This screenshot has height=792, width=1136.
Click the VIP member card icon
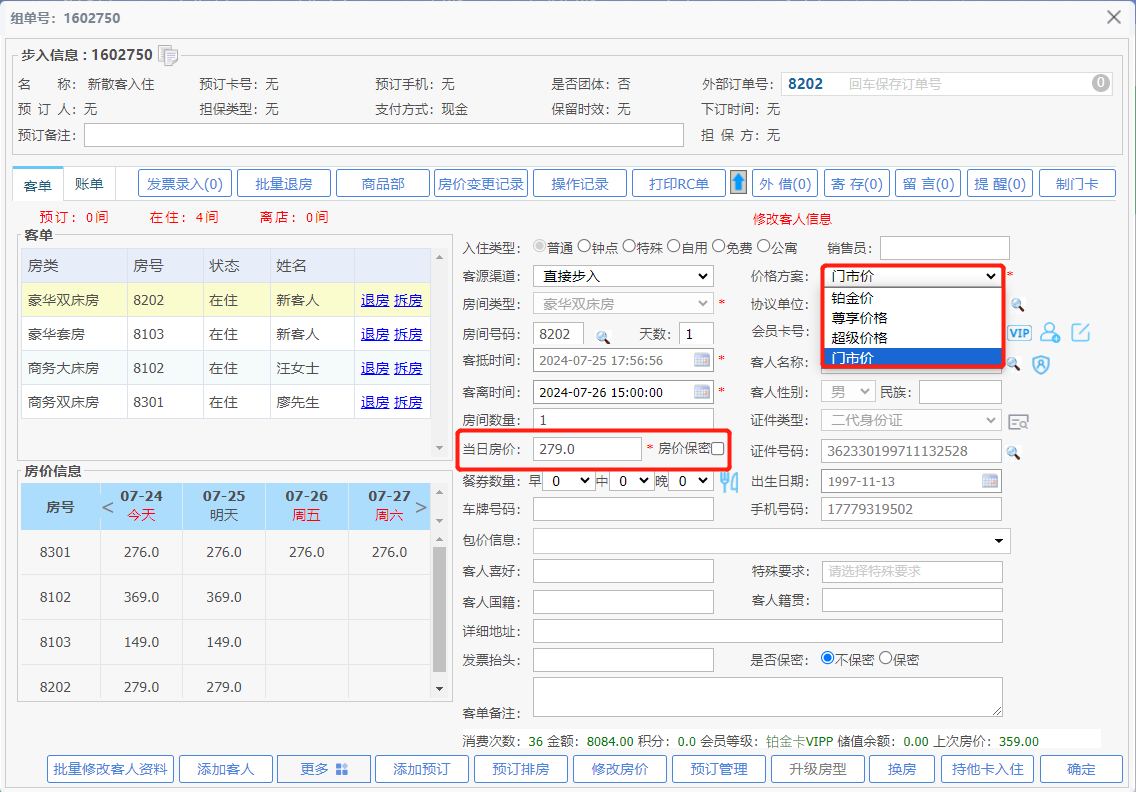[x=1019, y=333]
